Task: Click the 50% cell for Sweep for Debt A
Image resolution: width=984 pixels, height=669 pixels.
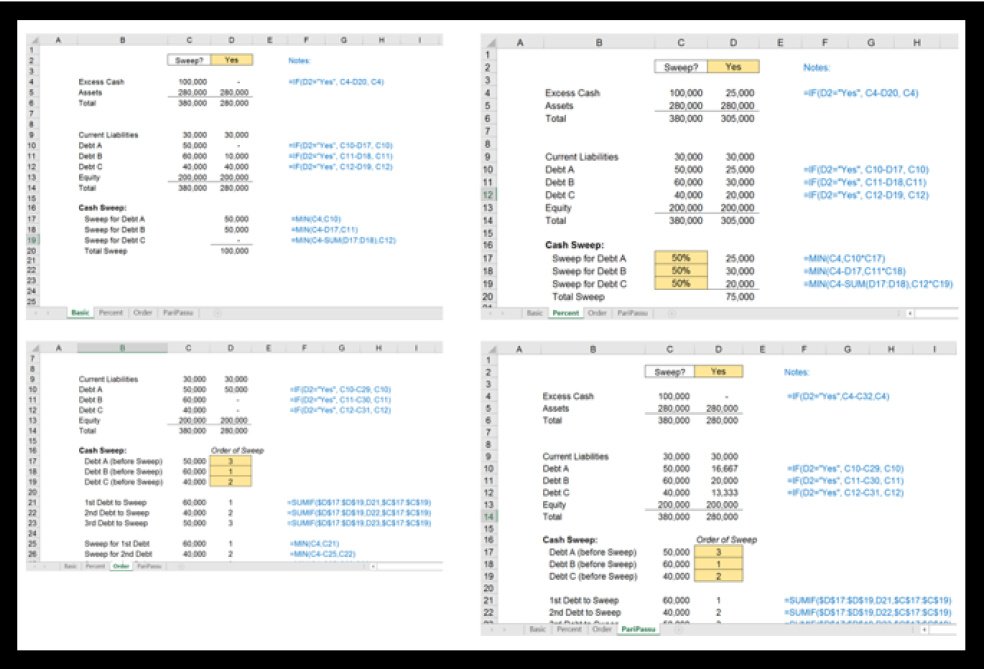Action: pyautogui.click(x=681, y=258)
